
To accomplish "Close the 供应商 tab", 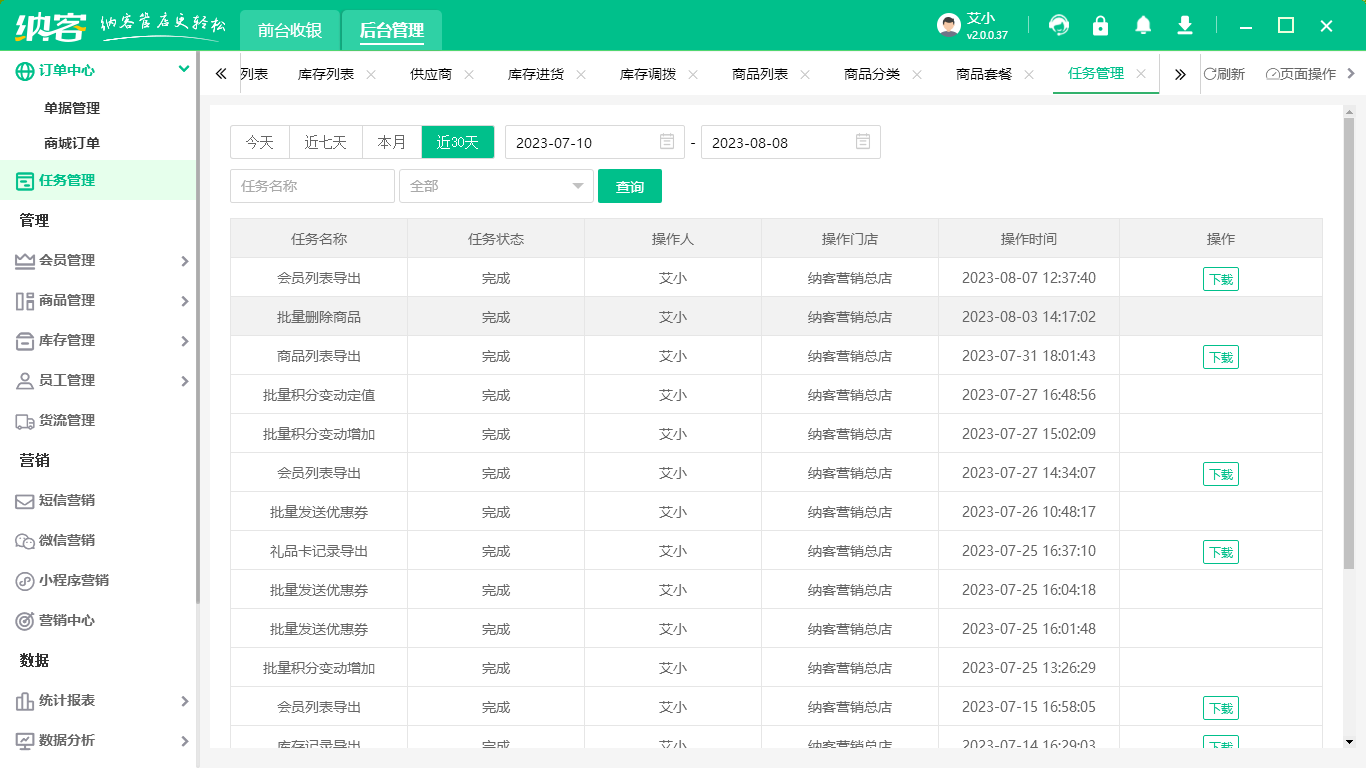I will [469, 74].
